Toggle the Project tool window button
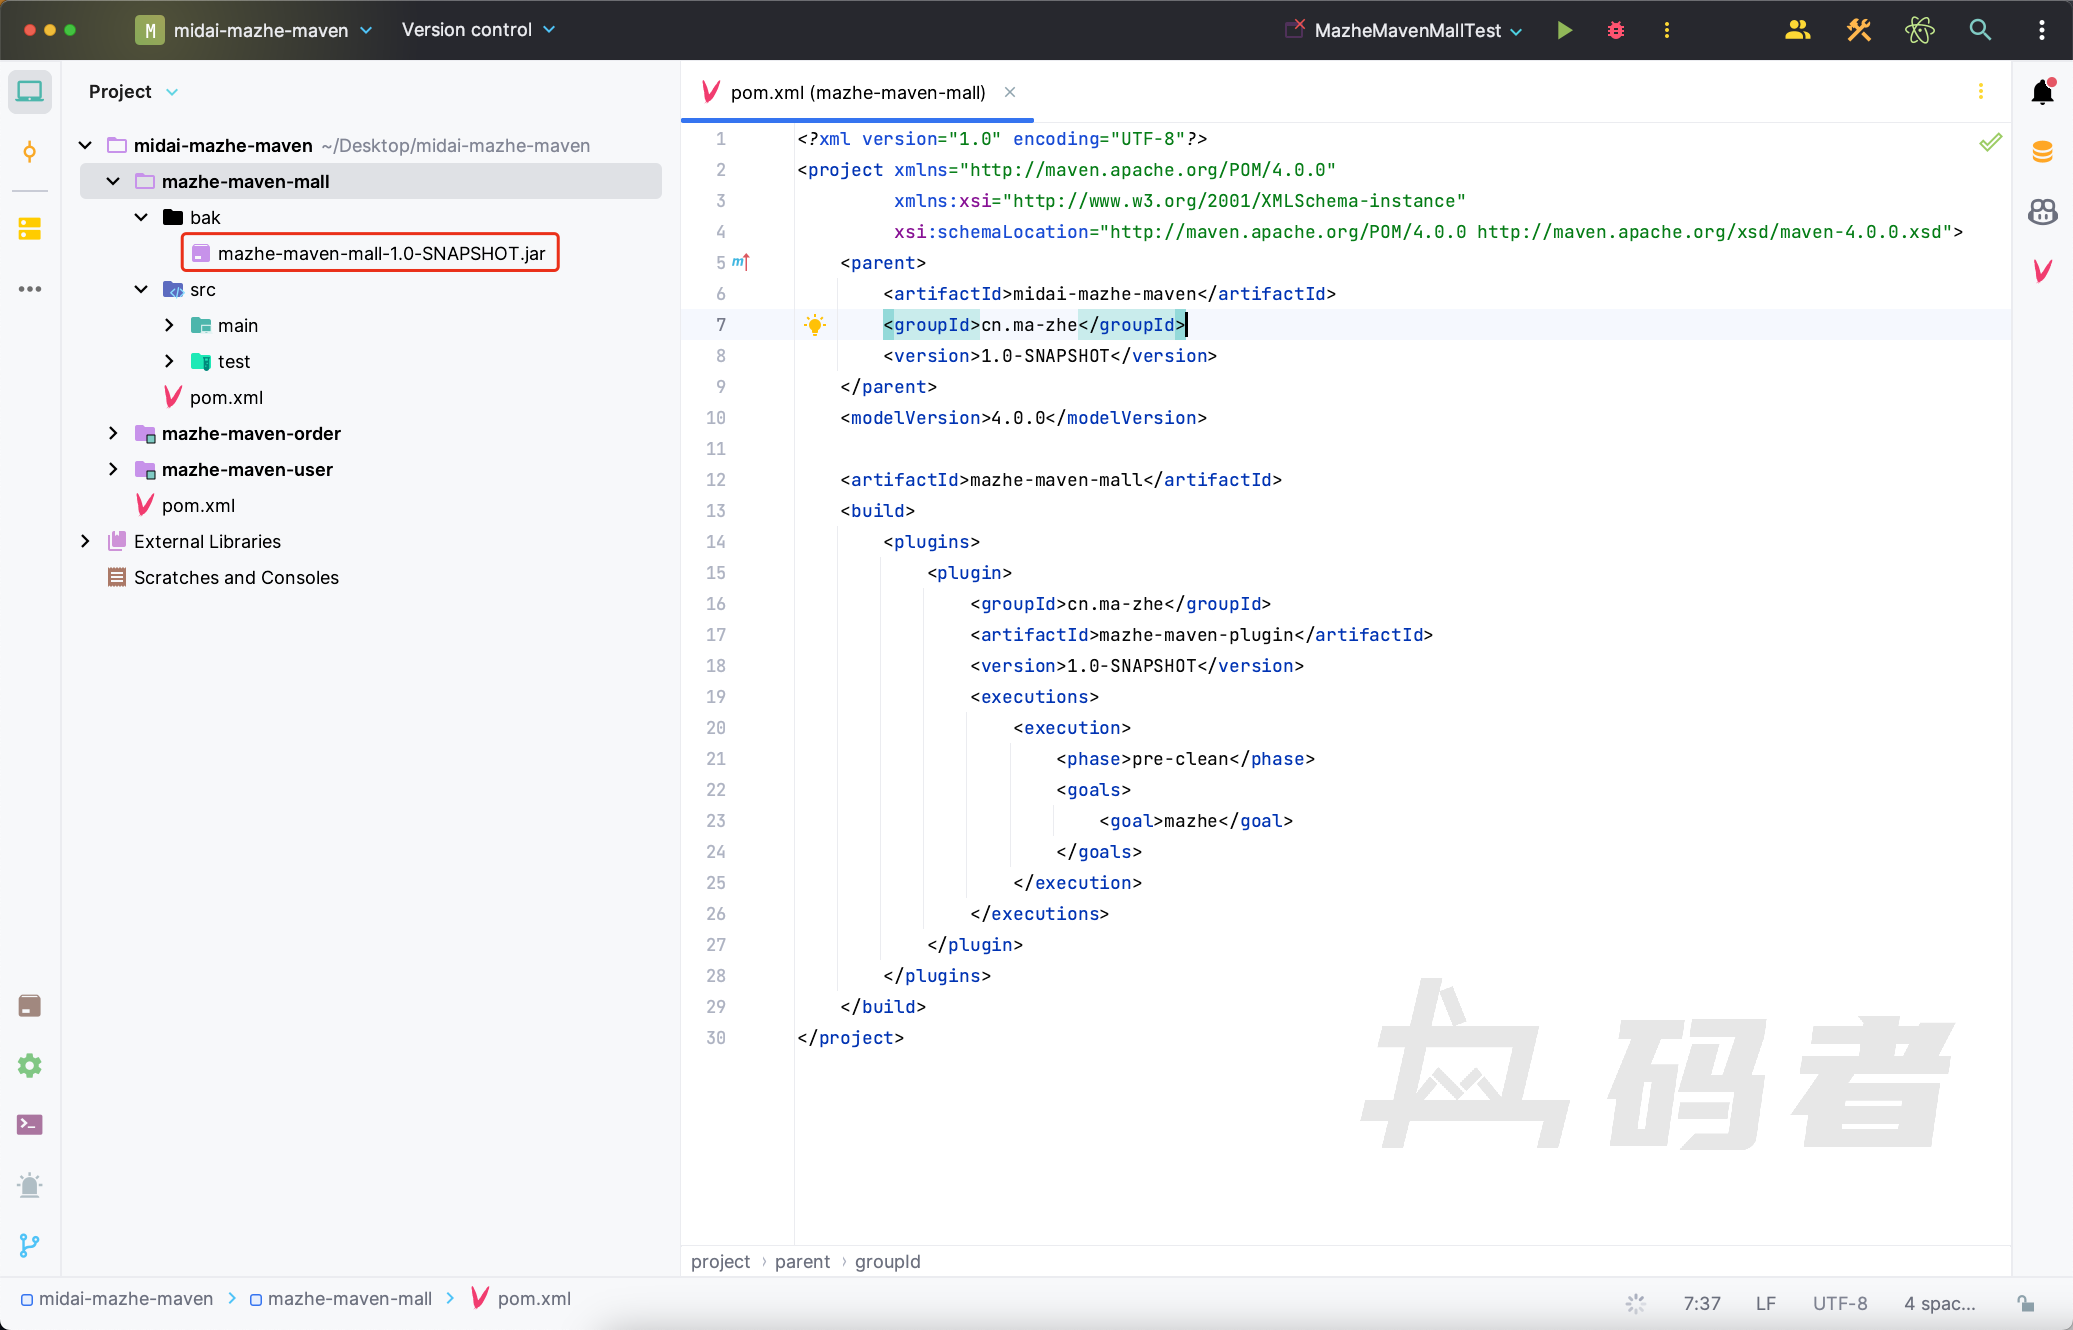Screen dimensions: 2073x1330 click(x=30, y=92)
